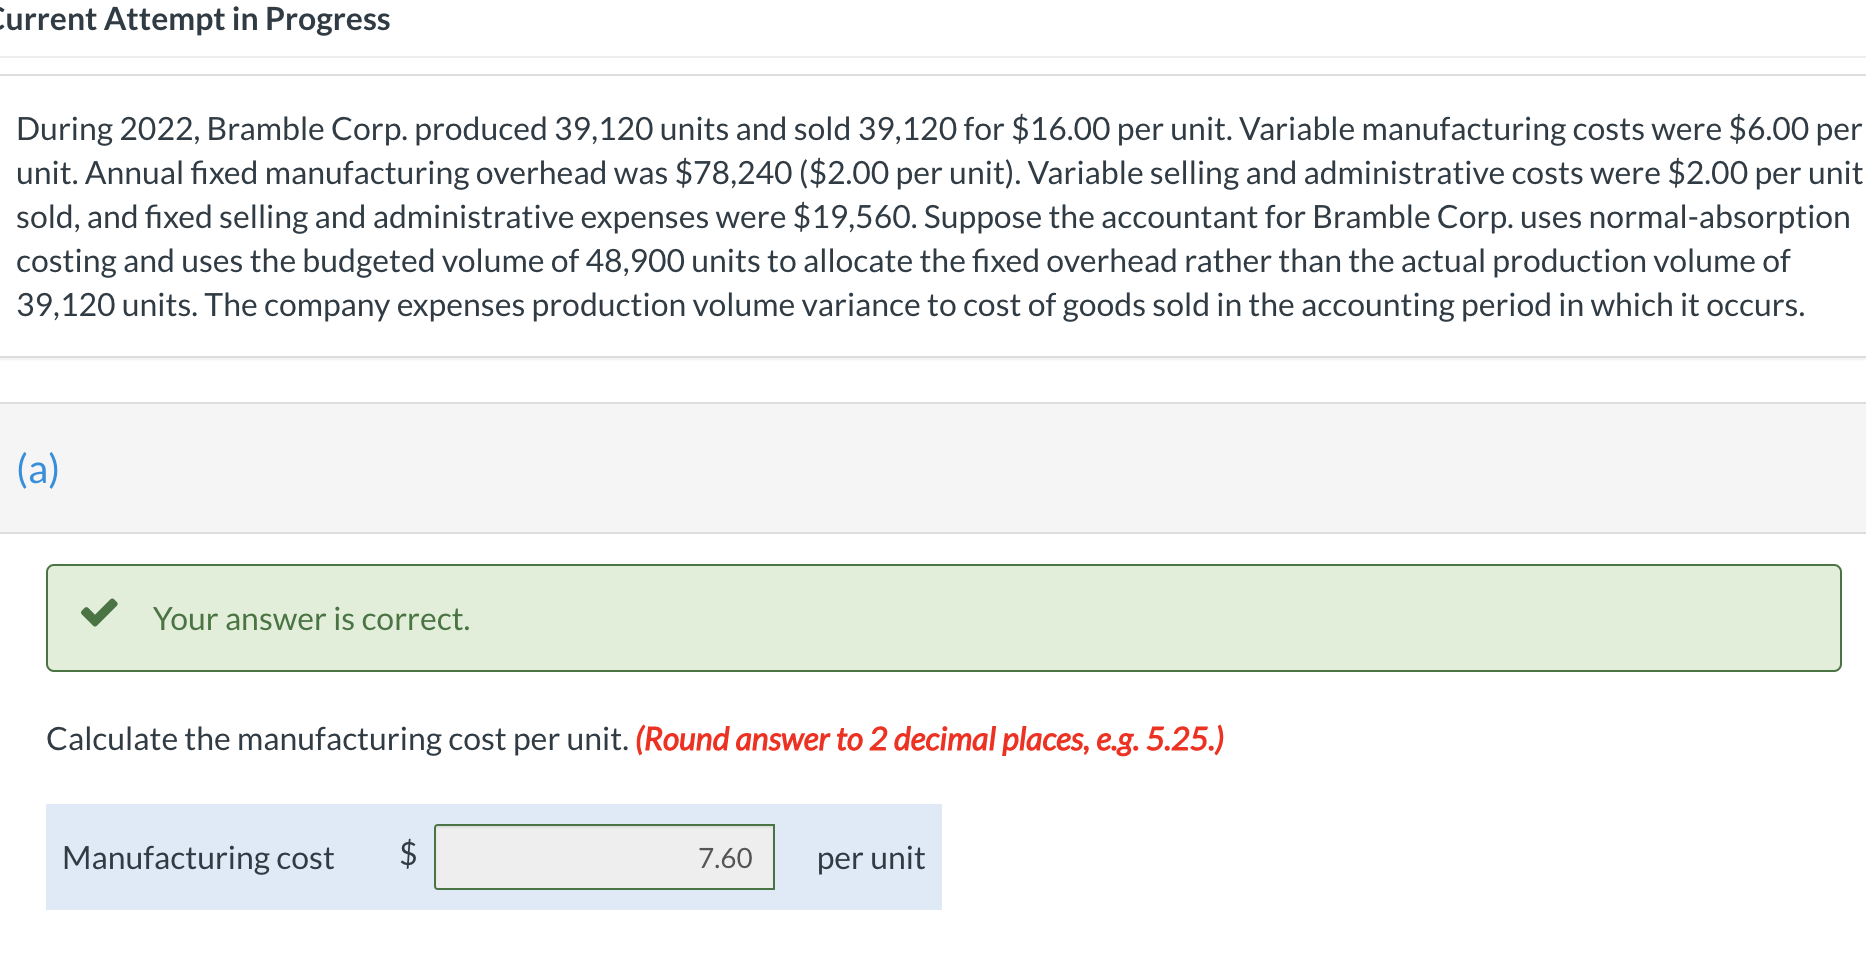Click the dollar sign before the input
Image resolution: width=1866 pixels, height=970 pixels.
click(x=408, y=853)
